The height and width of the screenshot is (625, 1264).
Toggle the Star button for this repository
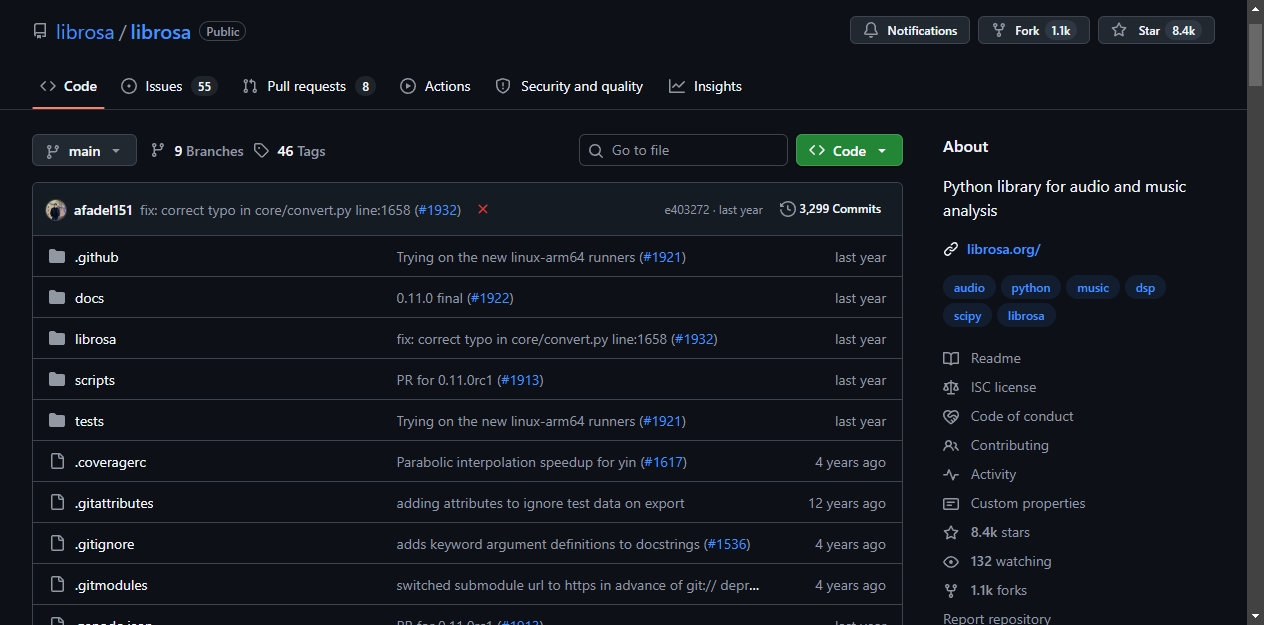[1156, 30]
